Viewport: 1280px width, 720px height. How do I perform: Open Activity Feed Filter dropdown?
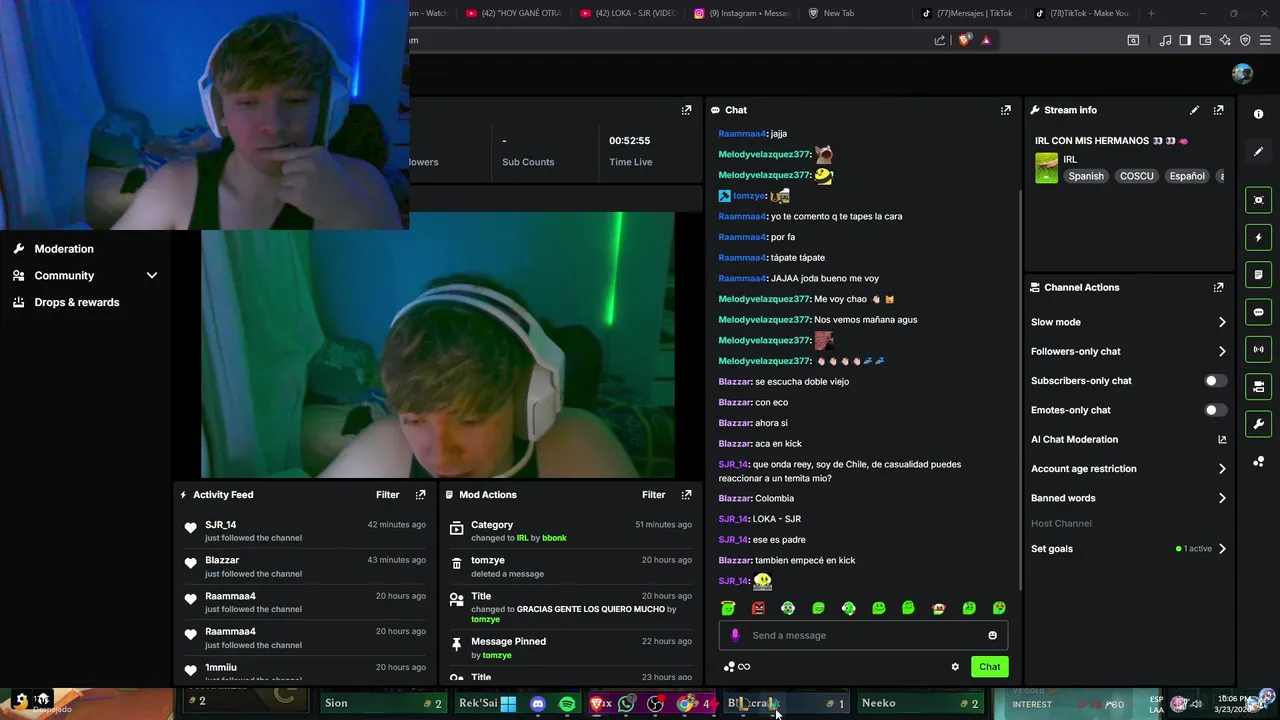[387, 494]
